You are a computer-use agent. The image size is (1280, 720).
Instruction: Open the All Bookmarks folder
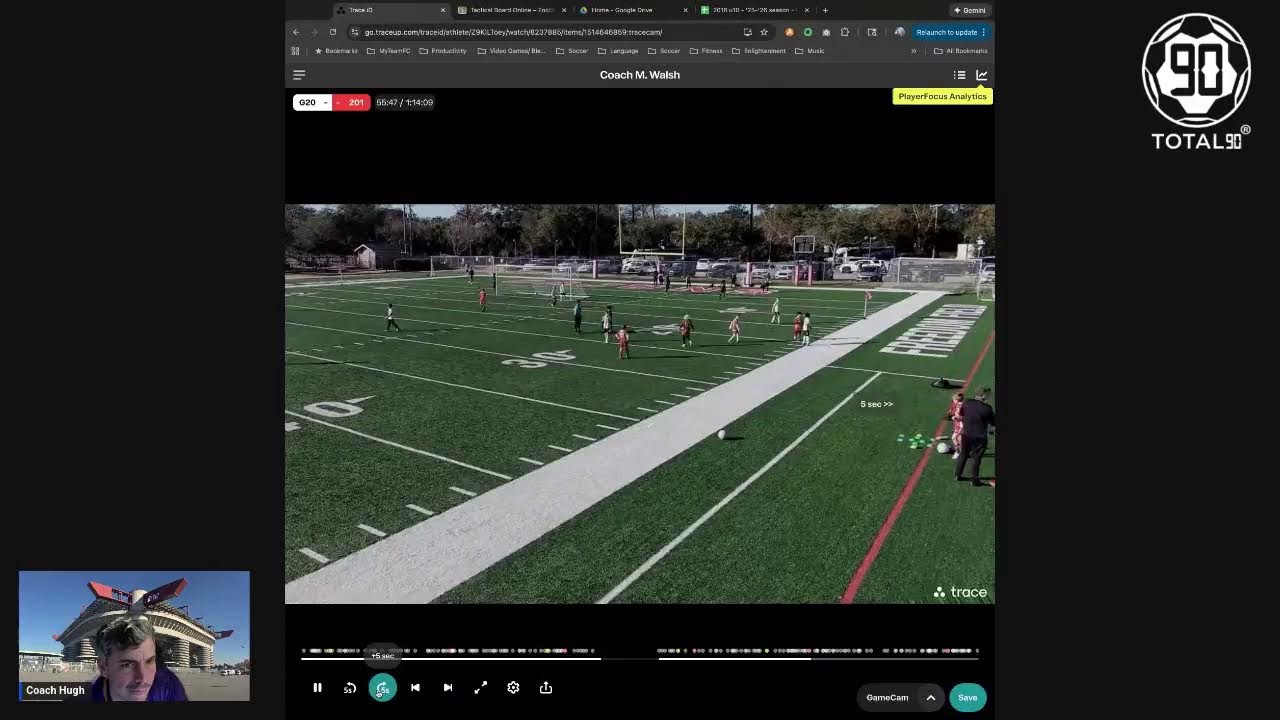[961, 51]
